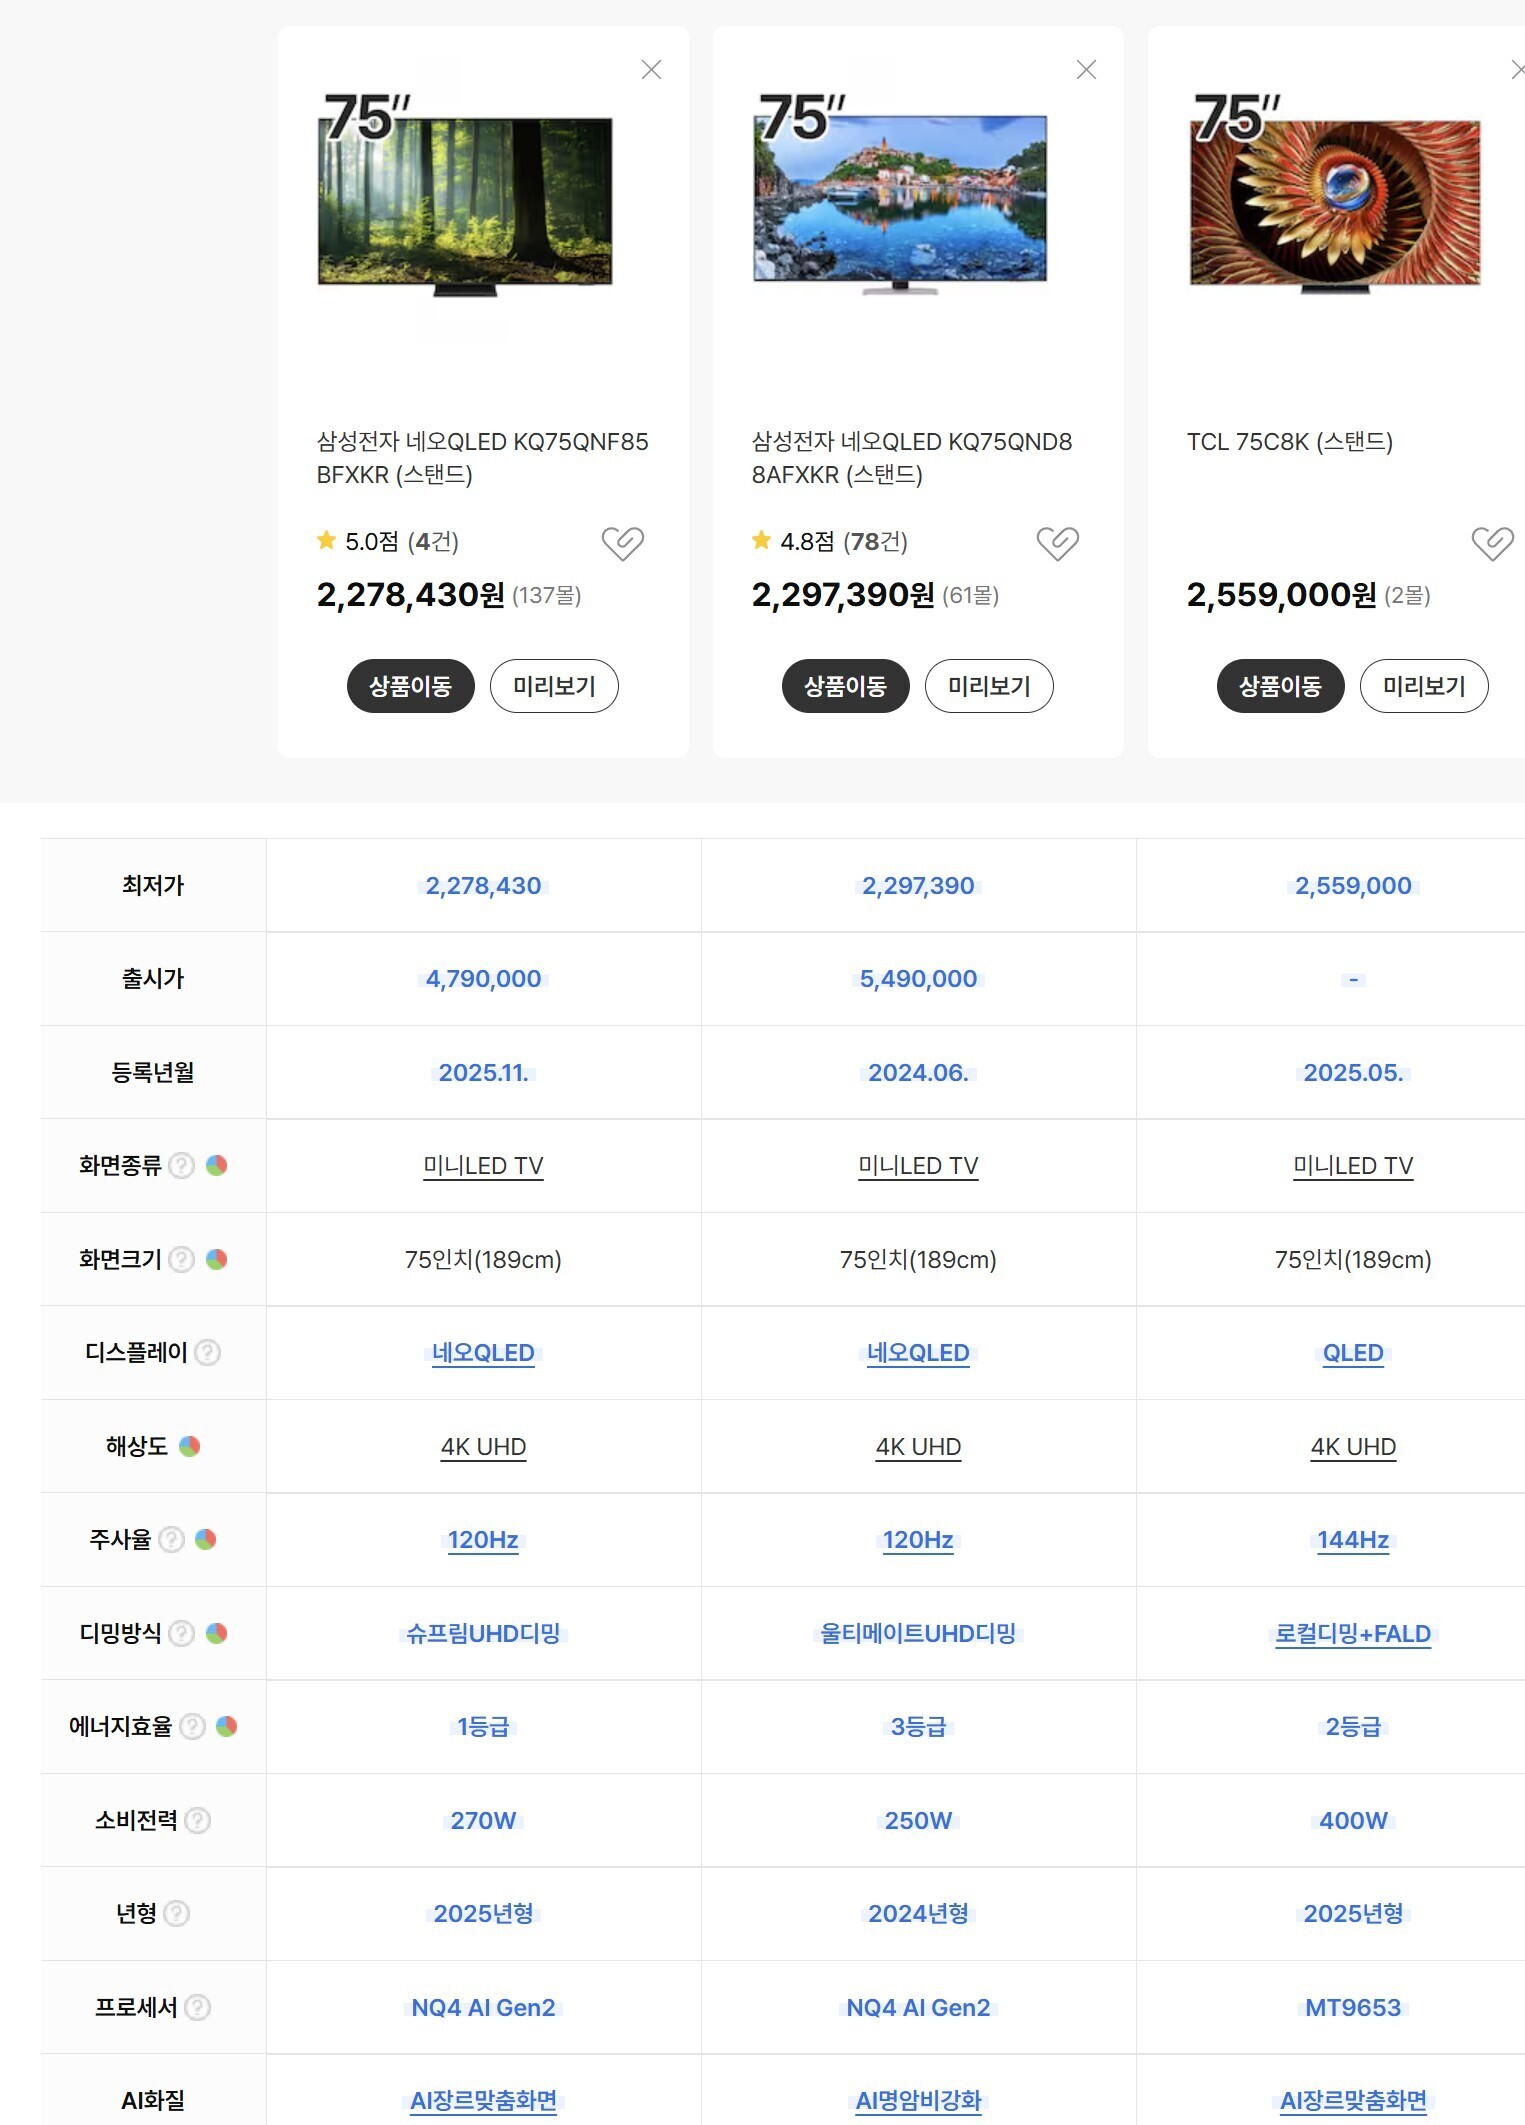1525x2125 pixels.
Task: Click the 2,559,000 lowest price cell
Action: coord(1353,886)
